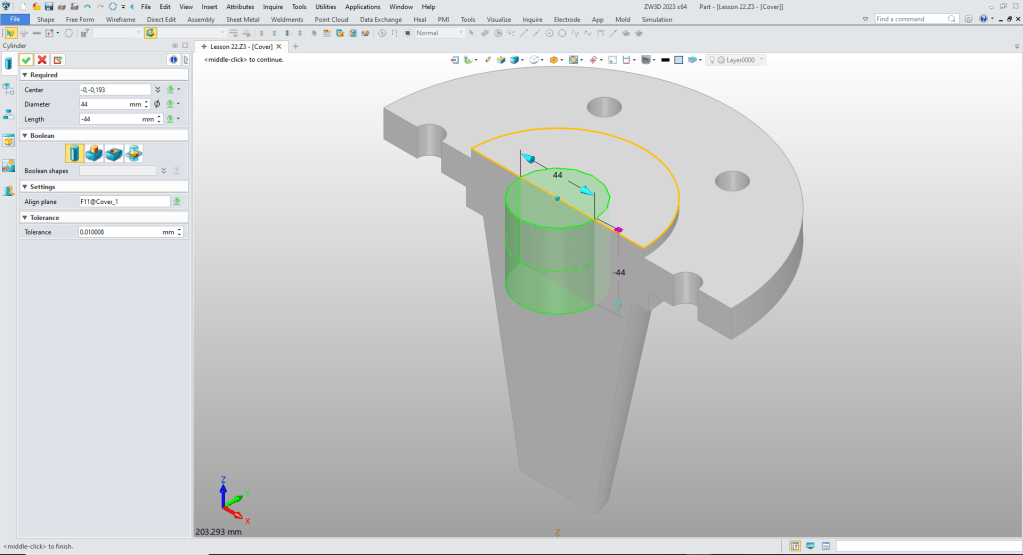
Task: Cancel the cylinder command with red X
Action: [x=42, y=60]
